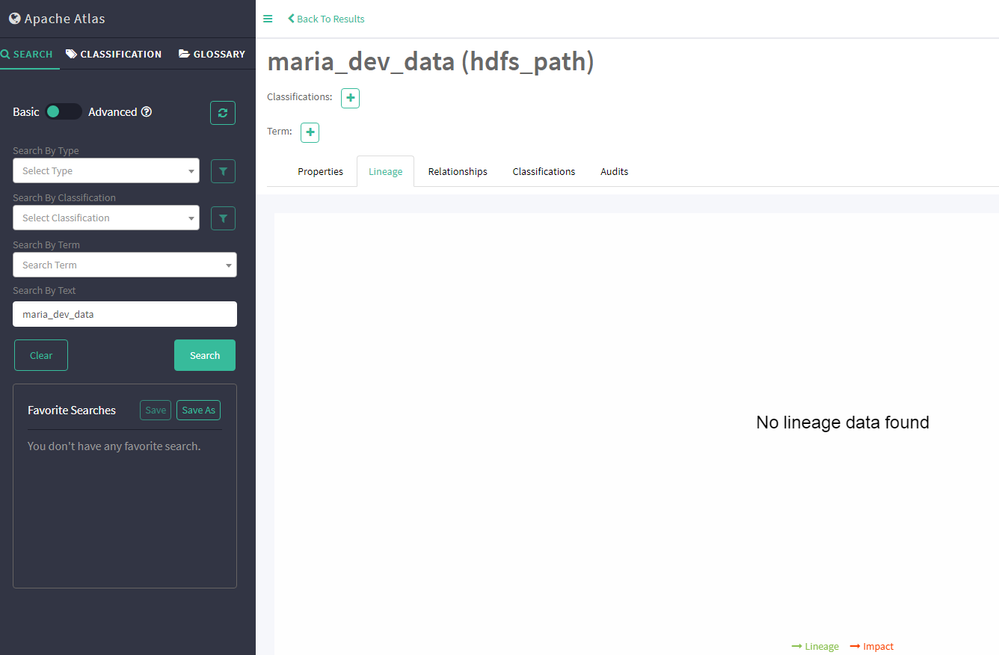Open the Select Classification dropdown
This screenshot has height=655, width=999.
pyautogui.click(x=106, y=218)
